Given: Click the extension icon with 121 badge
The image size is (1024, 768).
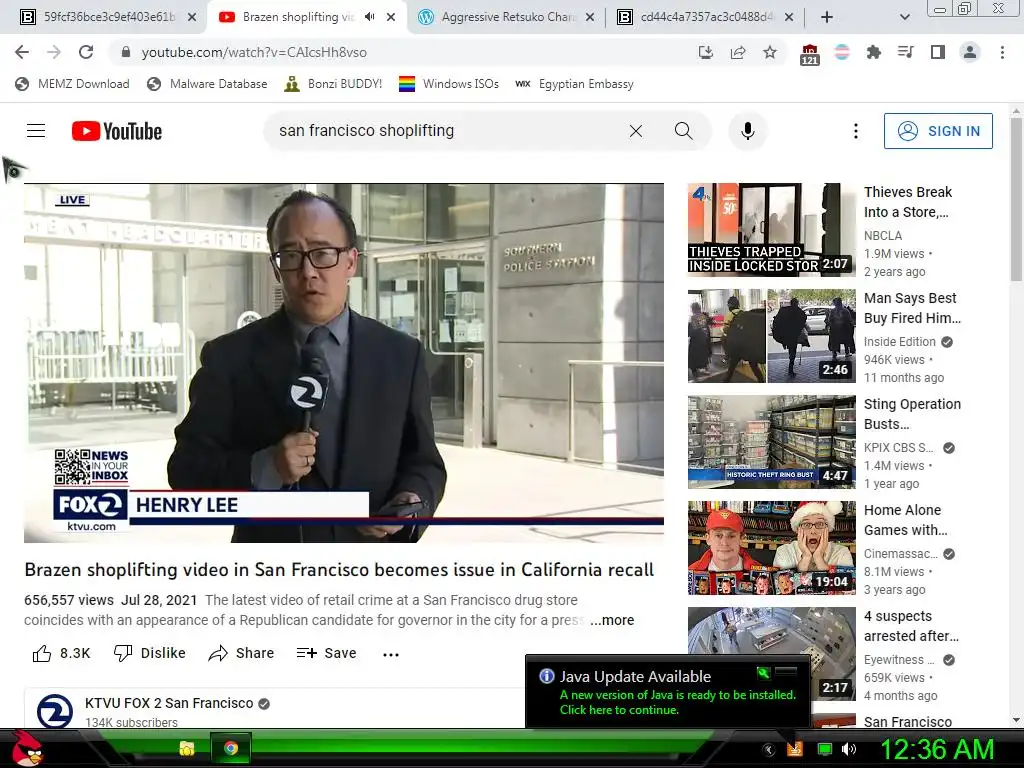Looking at the screenshot, I should click(809, 54).
